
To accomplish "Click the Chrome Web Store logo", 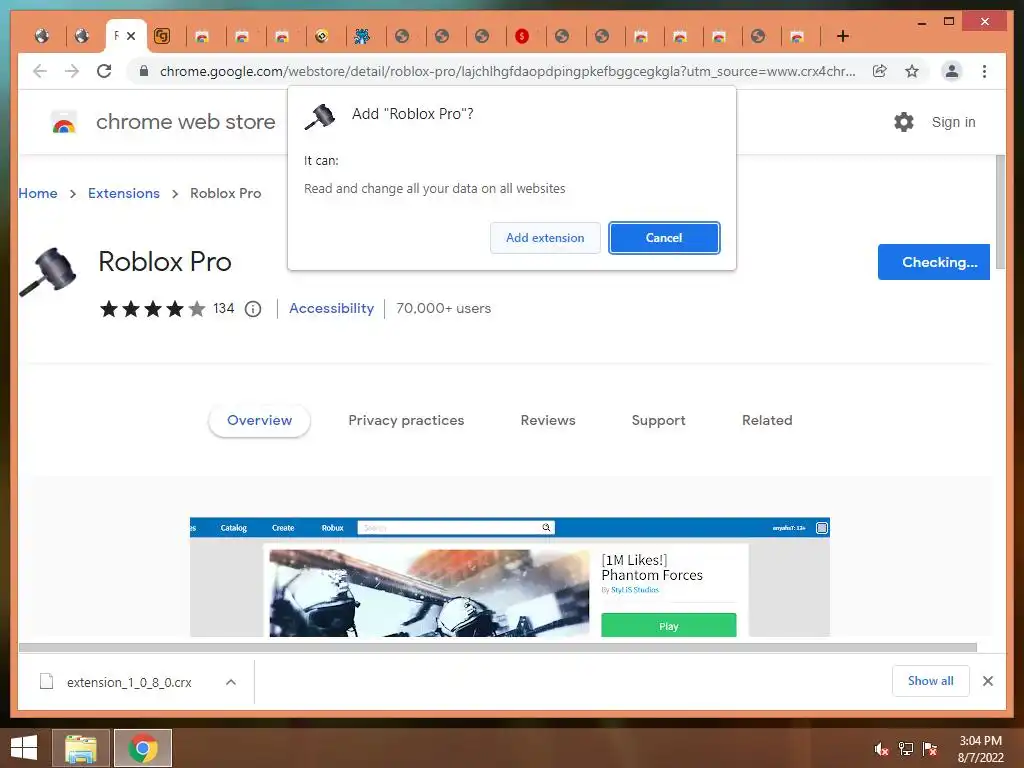I will pos(64,122).
